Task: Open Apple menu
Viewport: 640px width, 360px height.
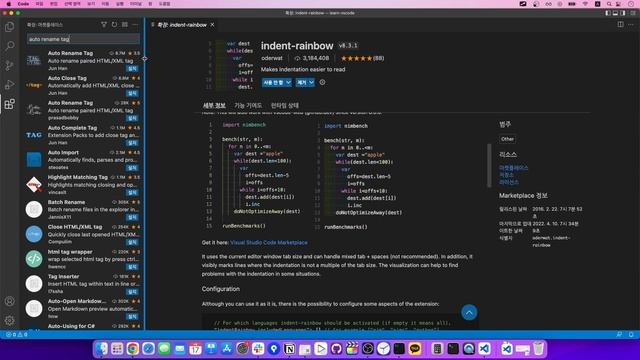Action: 9,4
